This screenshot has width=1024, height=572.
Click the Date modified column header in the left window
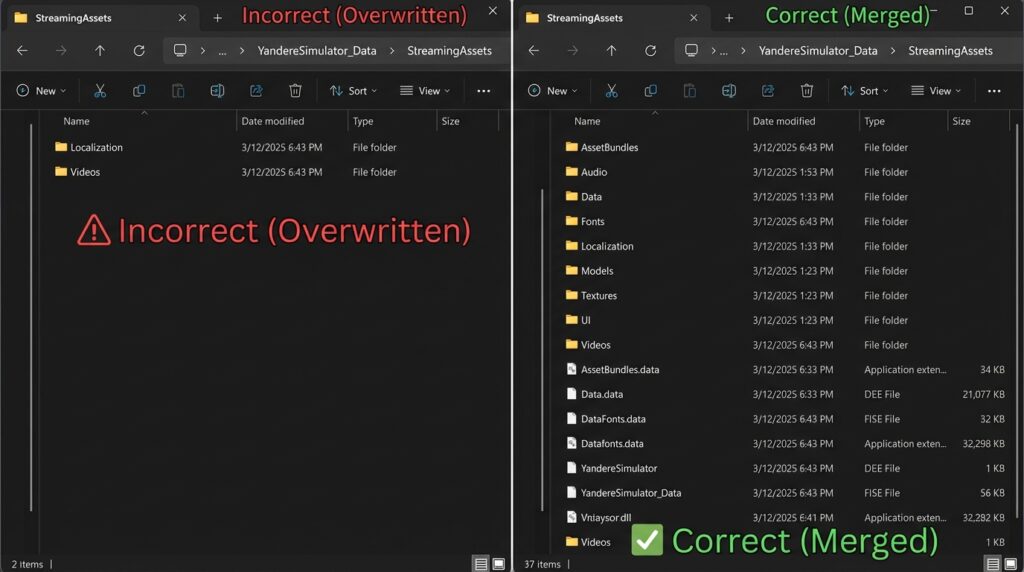point(271,121)
